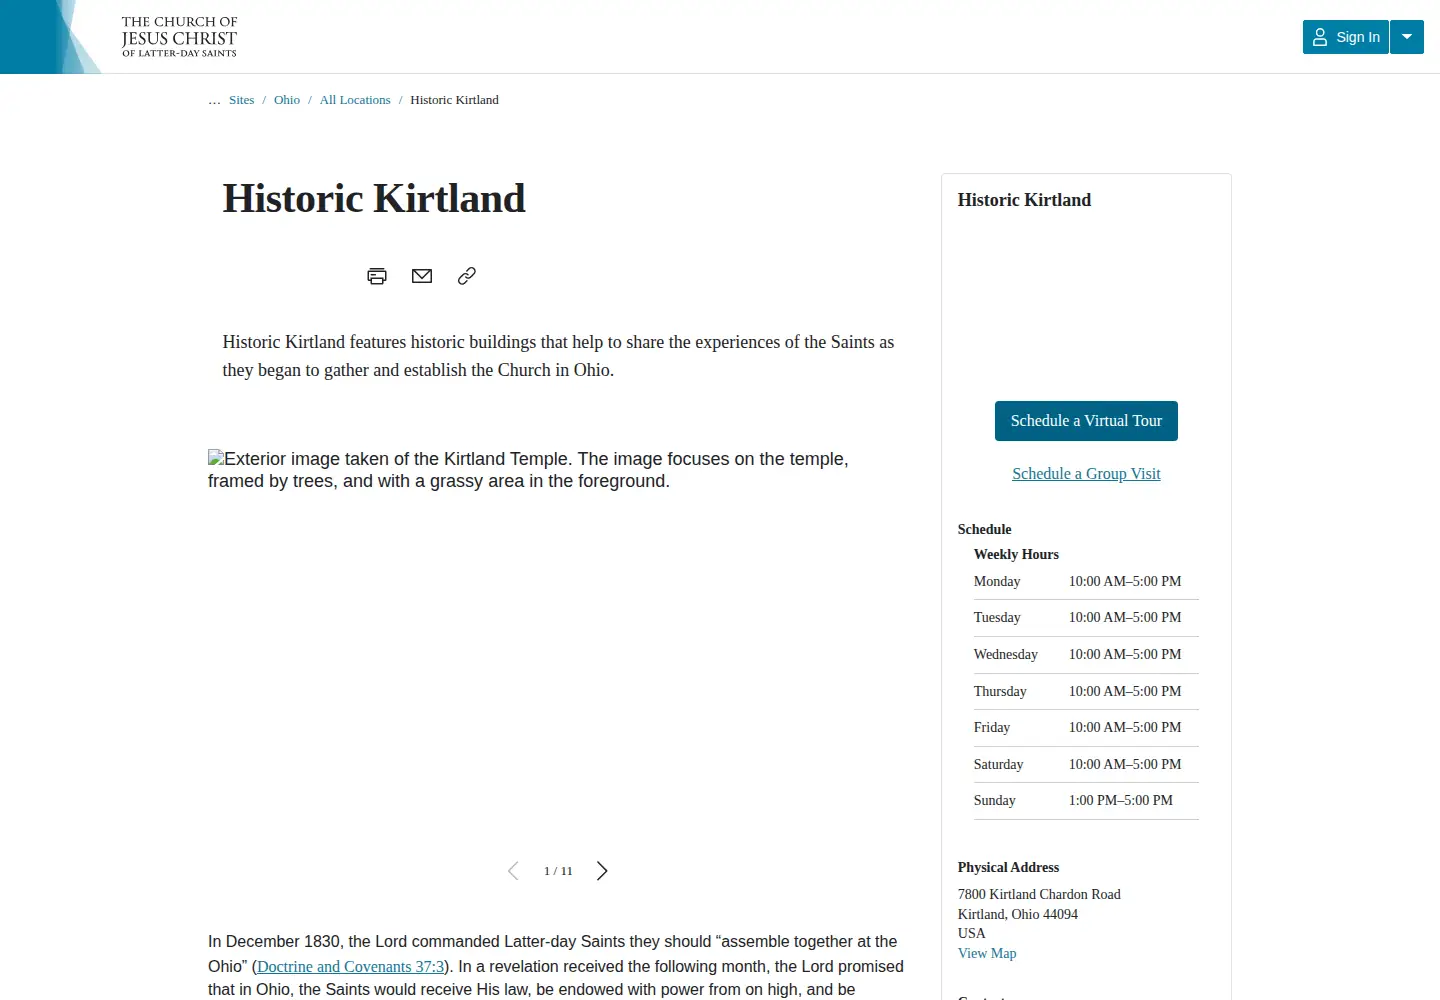Click the 1 / 11 image counter
The image size is (1440, 1000).
tap(558, 871)
